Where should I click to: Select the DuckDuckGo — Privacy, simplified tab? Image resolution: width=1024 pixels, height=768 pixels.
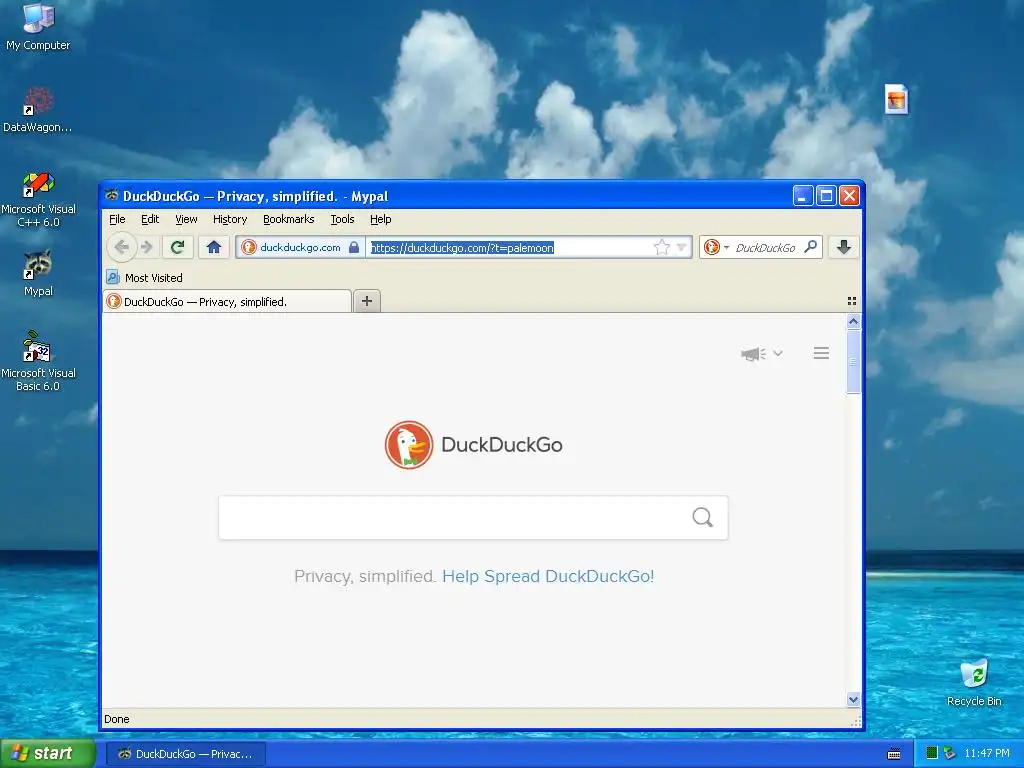[x=227, y=302]
